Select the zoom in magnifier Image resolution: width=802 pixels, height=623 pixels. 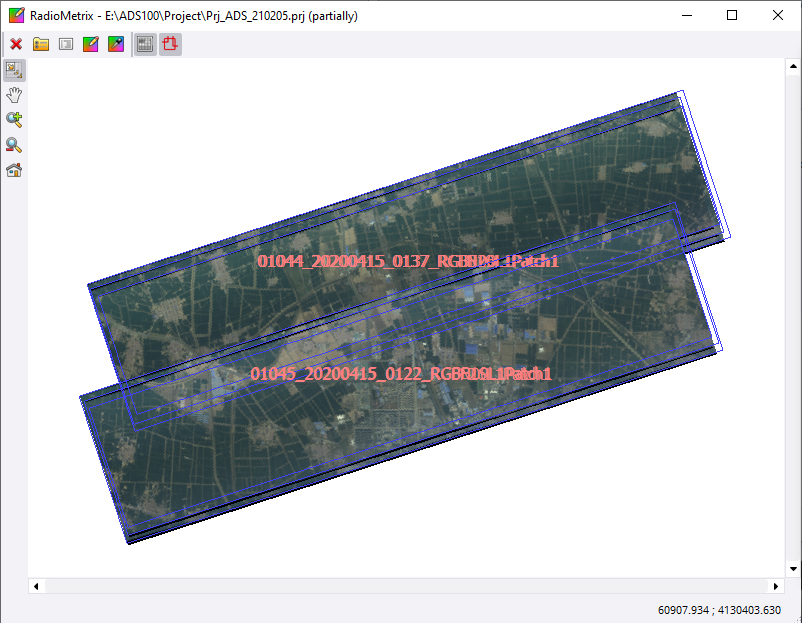[14, 120]
